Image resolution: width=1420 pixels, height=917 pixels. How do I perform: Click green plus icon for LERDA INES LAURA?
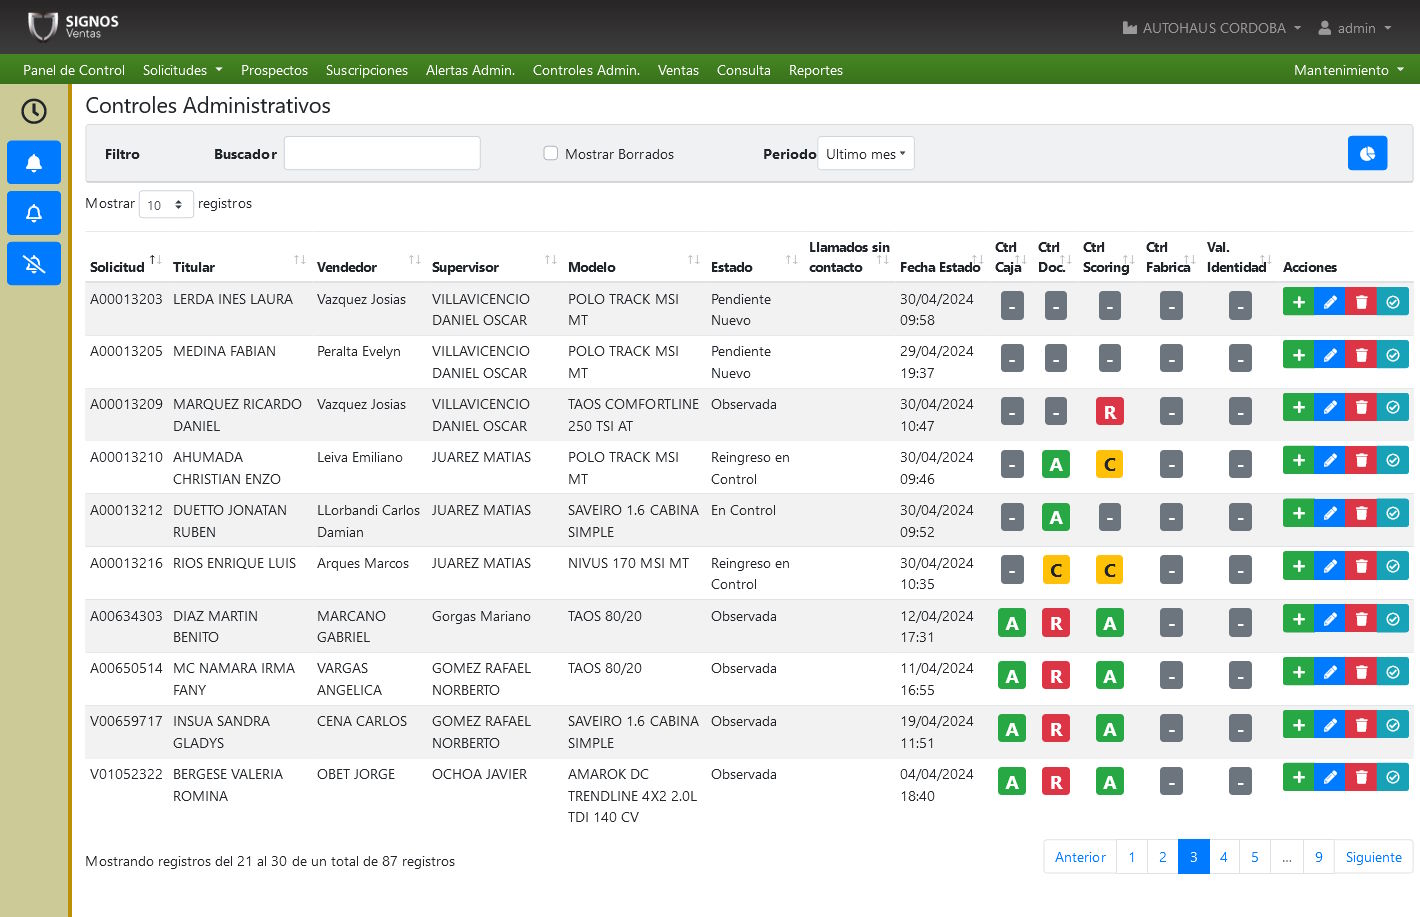point(1298,302)
